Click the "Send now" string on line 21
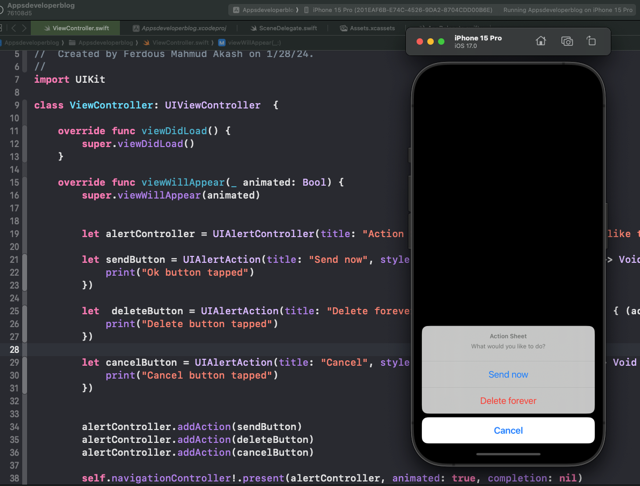Viewport: 640px width, 486px height. (x=338, y=259)
